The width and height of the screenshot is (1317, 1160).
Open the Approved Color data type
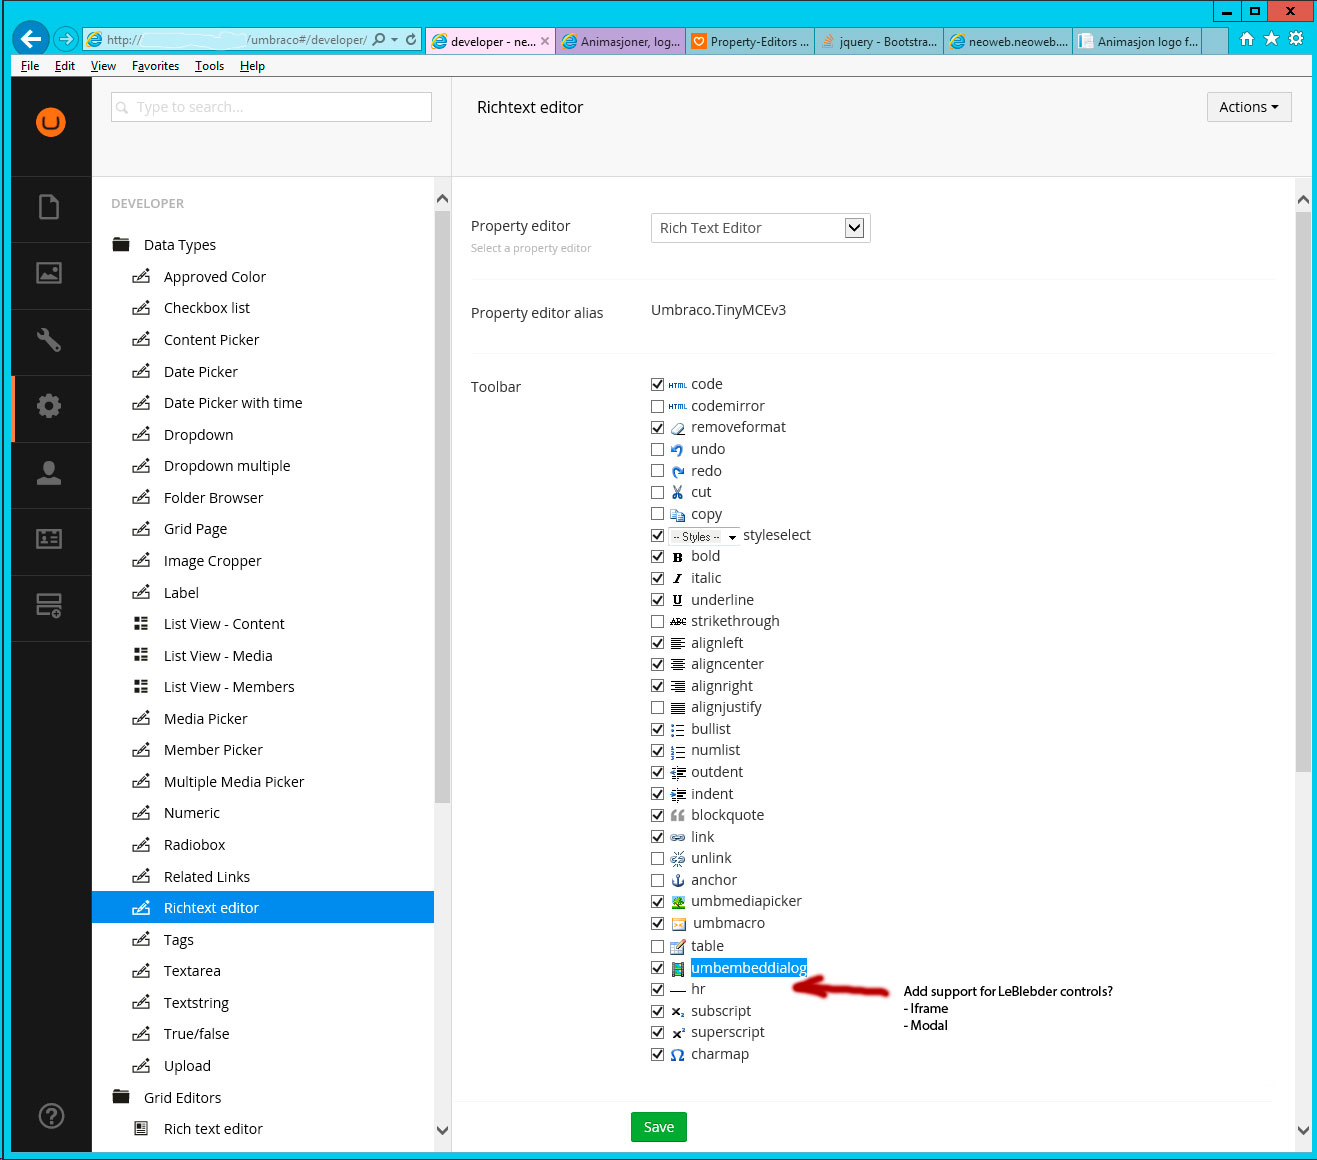click(214, 277)
